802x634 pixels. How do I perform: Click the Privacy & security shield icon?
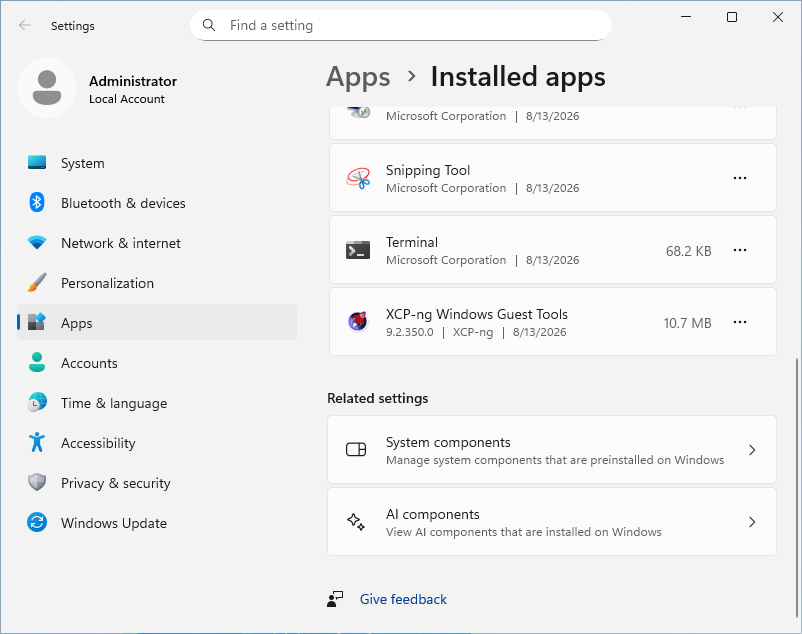[x=37, y=482]
